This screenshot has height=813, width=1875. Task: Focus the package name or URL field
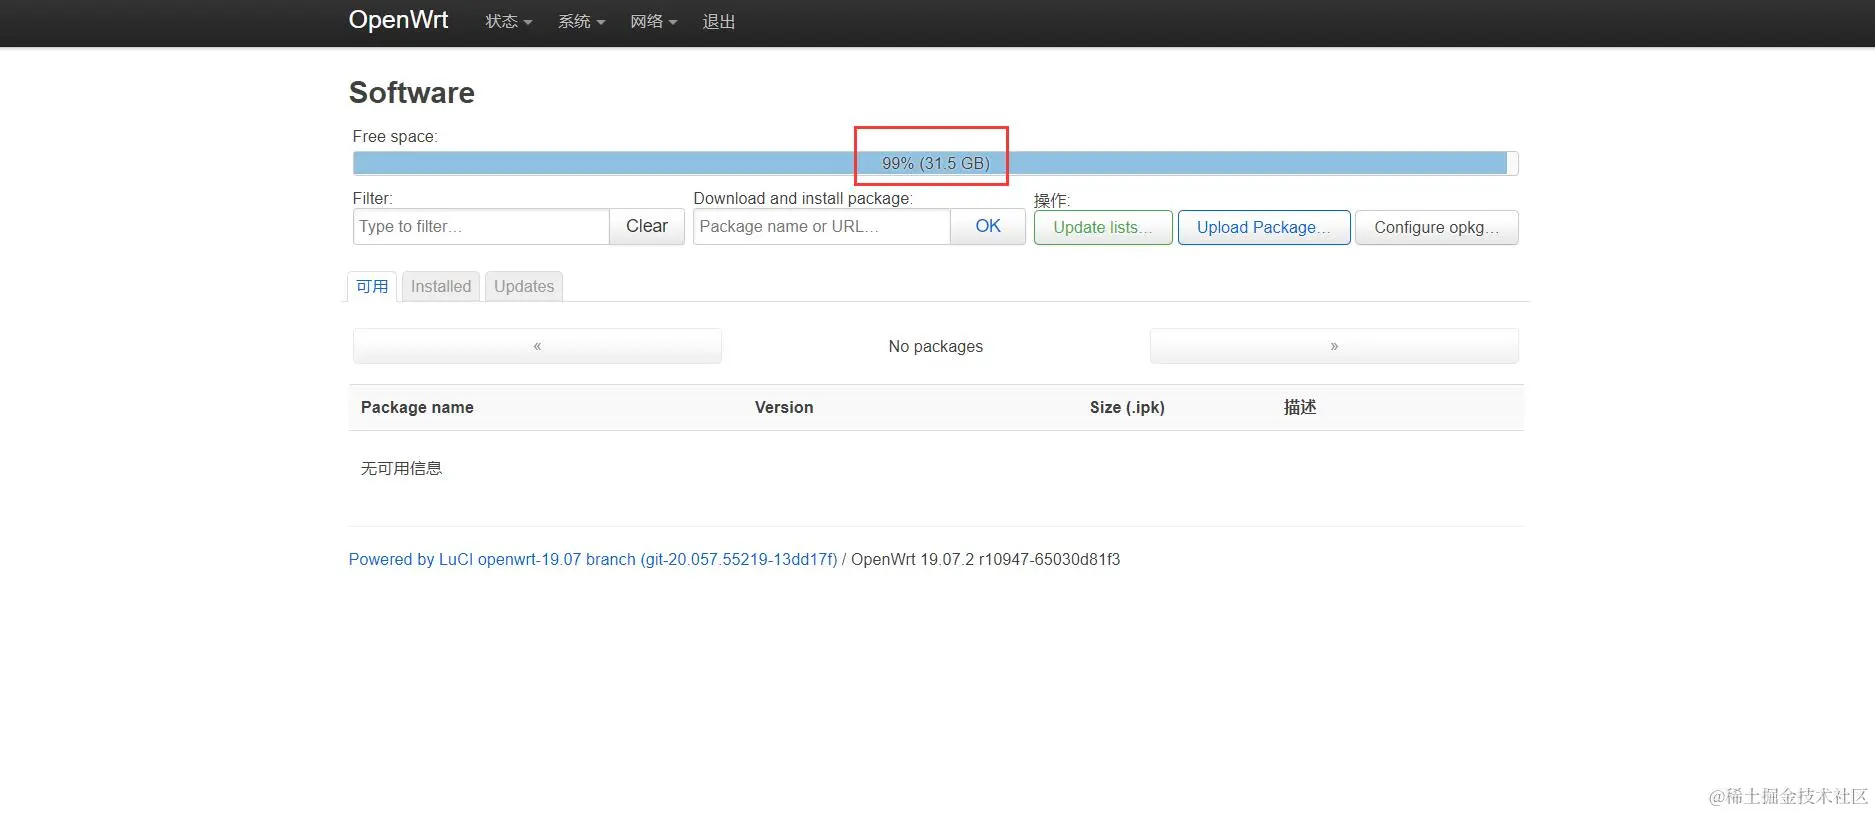click(821, 227)
